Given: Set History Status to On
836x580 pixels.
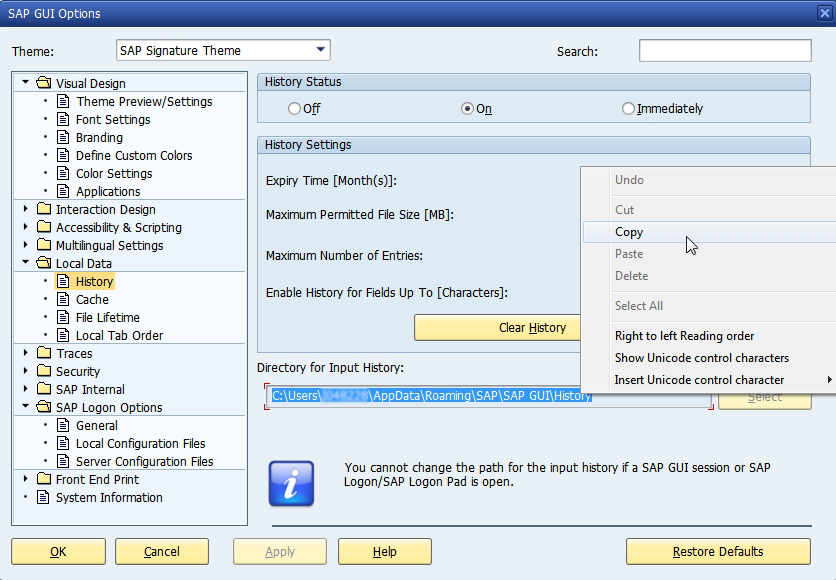Looking at the screenshot, I should click(x=467, y=109).
